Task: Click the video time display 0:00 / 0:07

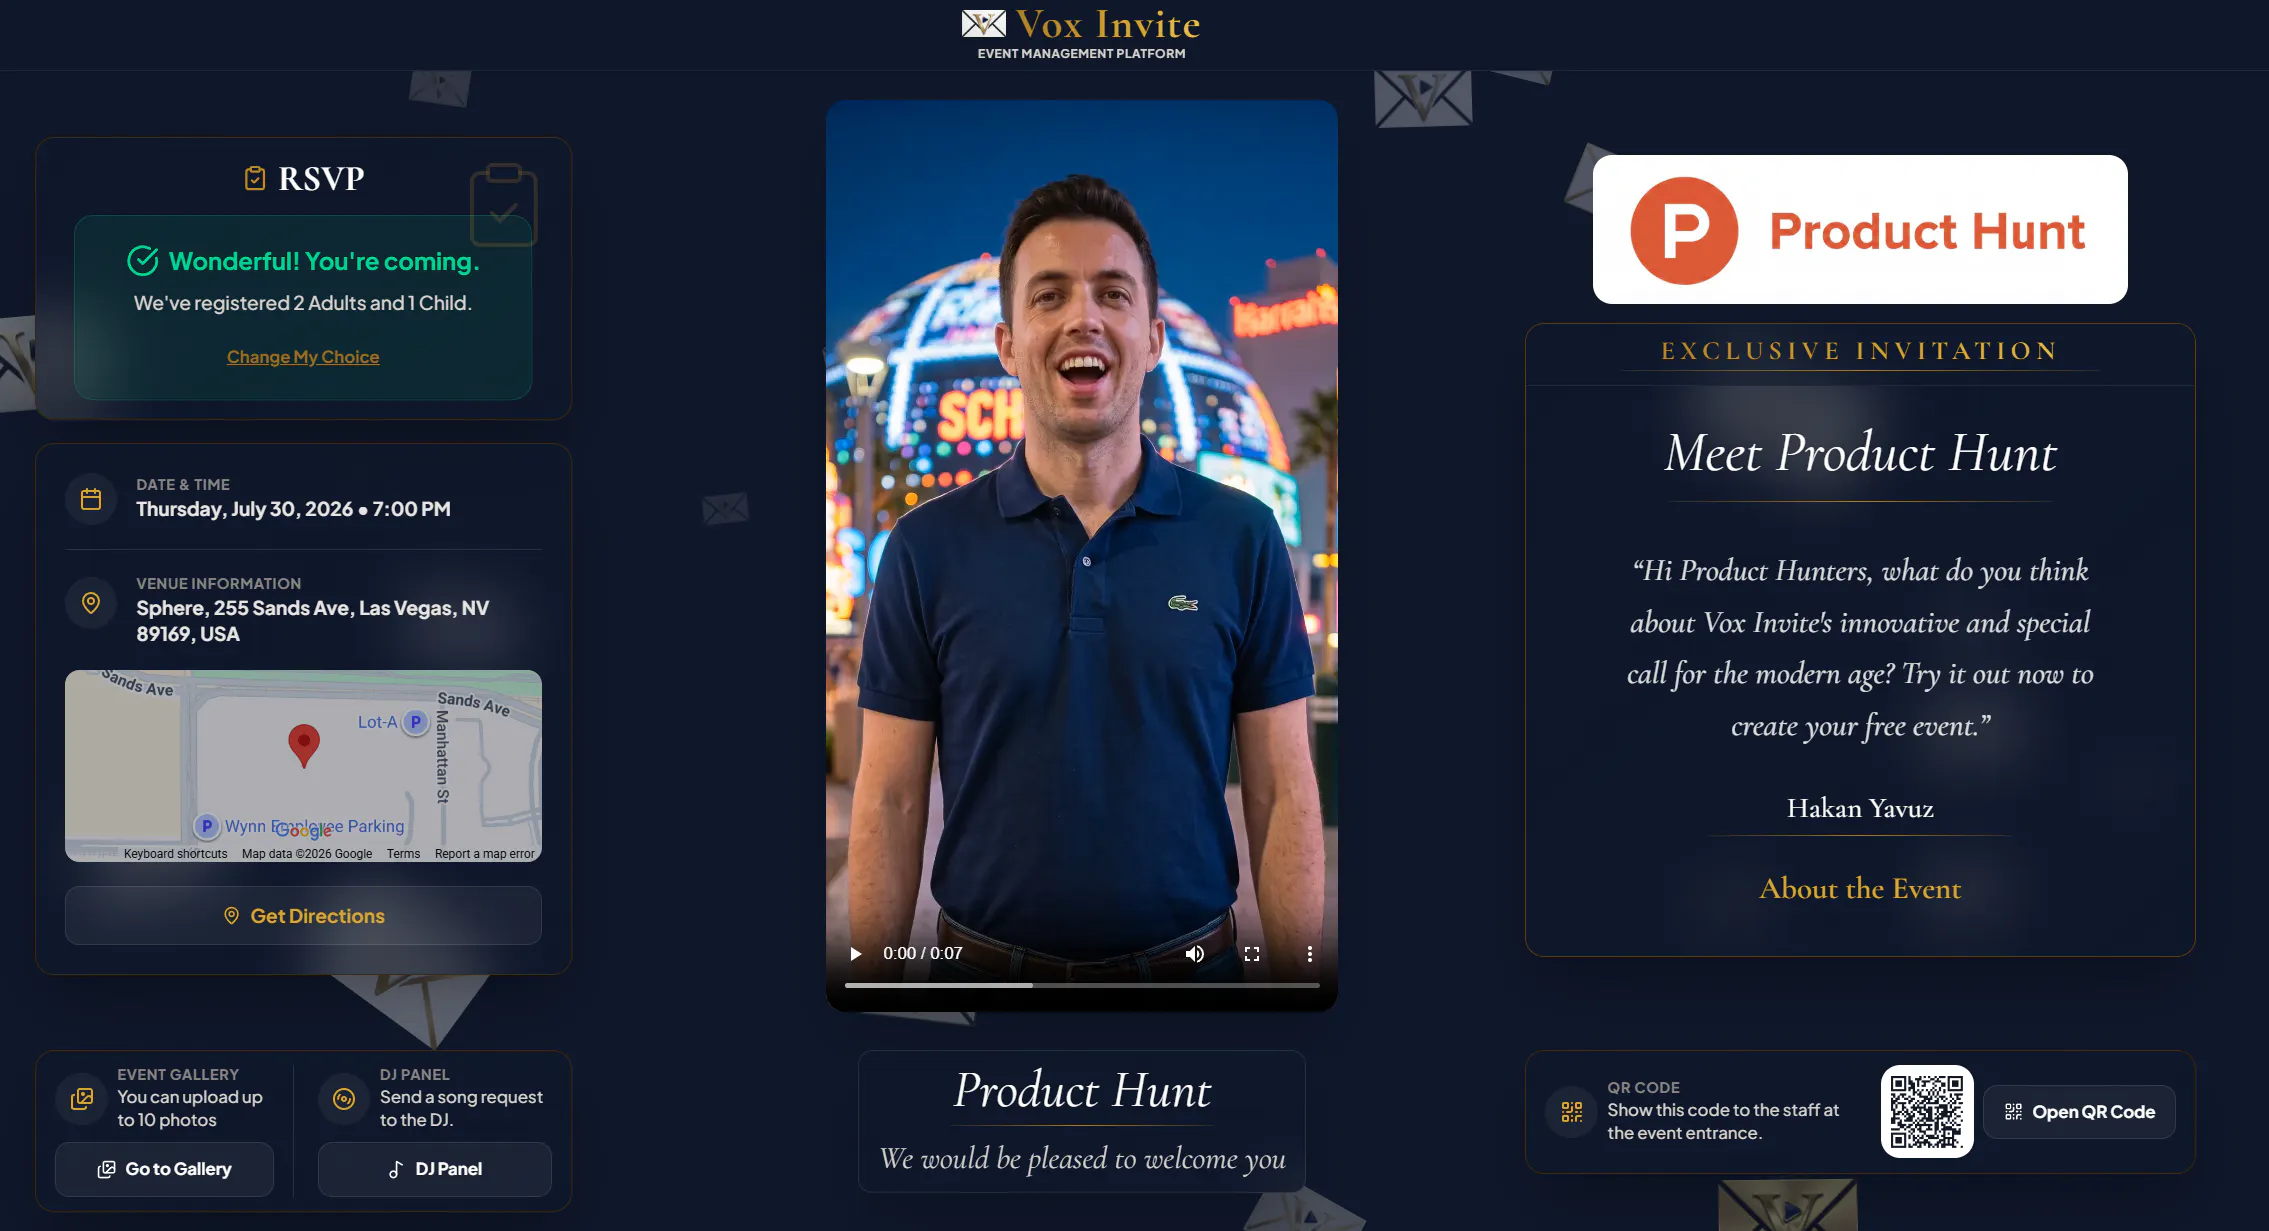Action: 923,954
